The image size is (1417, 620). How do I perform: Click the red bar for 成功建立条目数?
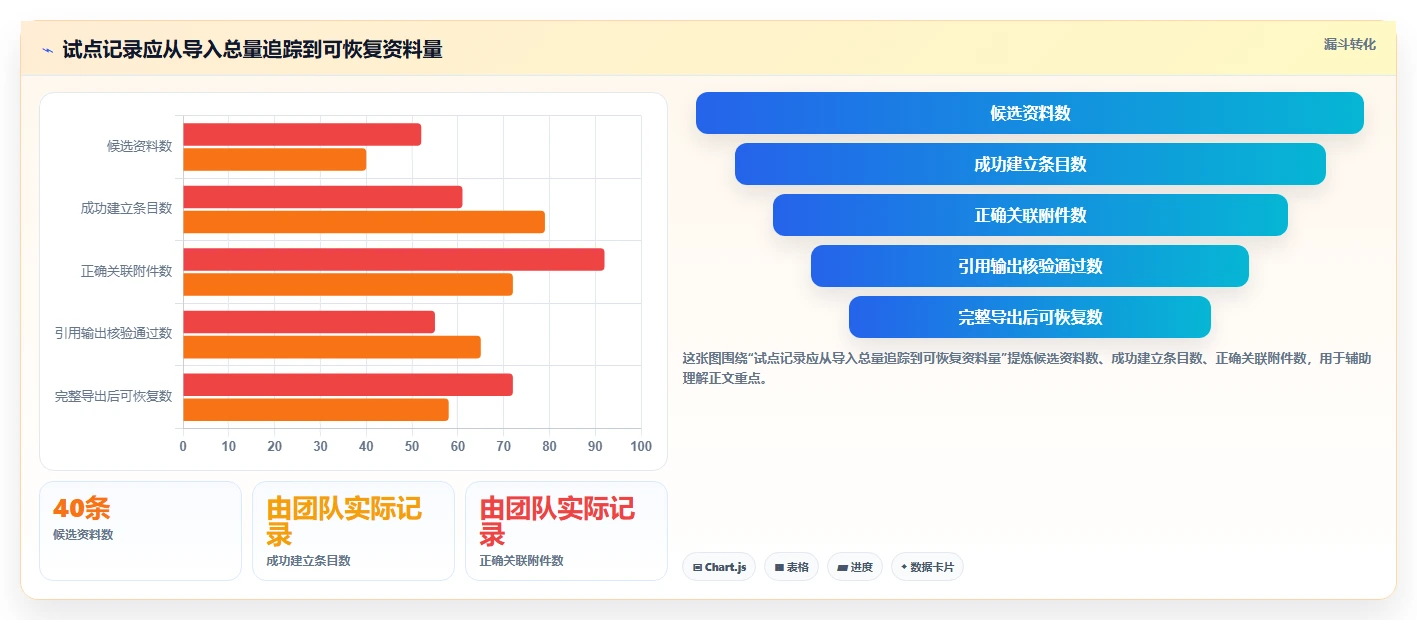coord(323,197)
